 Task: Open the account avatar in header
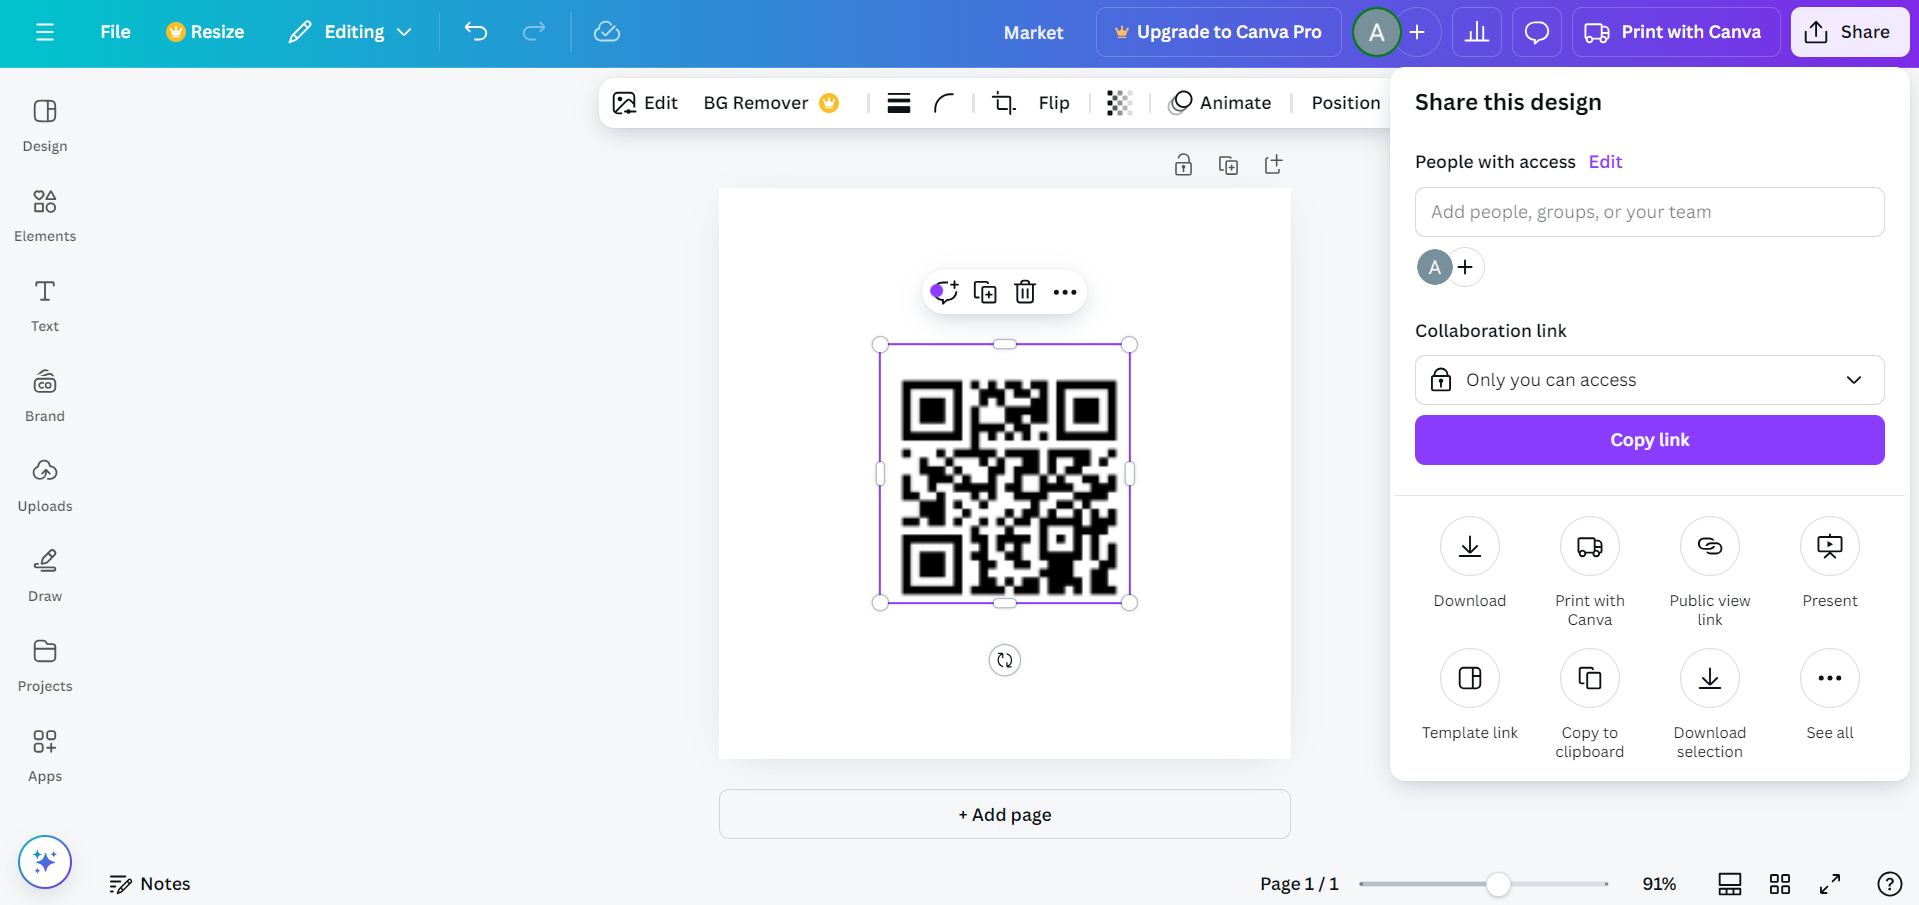click(1376, 32)
